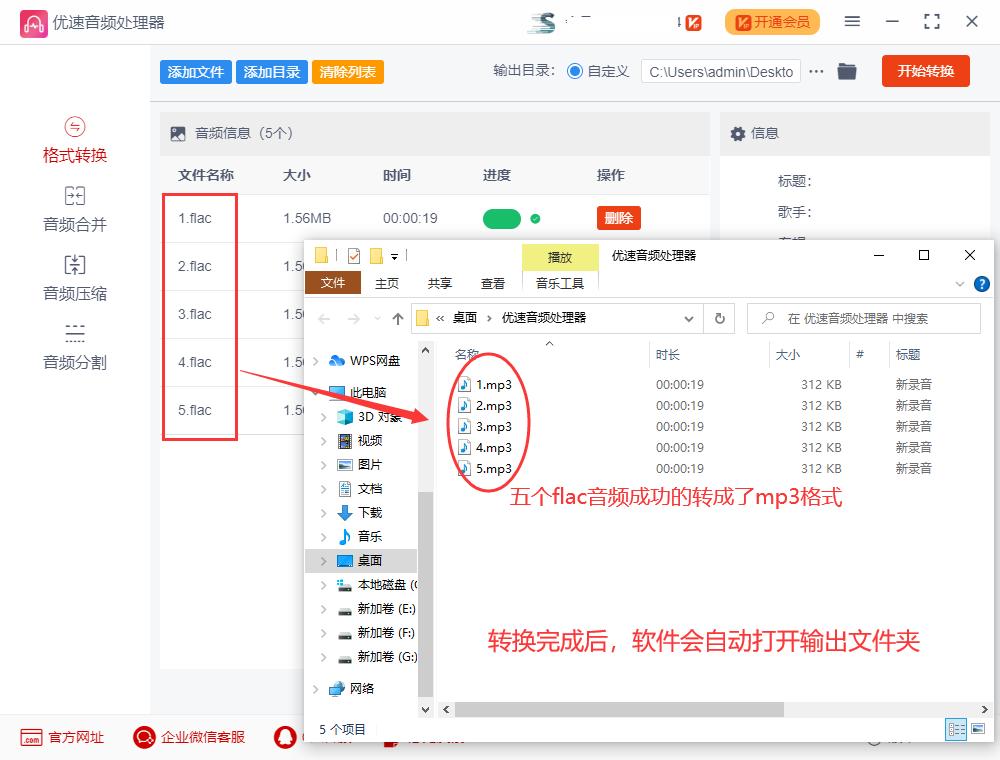Open the 查看 tab in Explorer
The image size is (1000, 760).
pyautogui.click(x=493, y=283)
